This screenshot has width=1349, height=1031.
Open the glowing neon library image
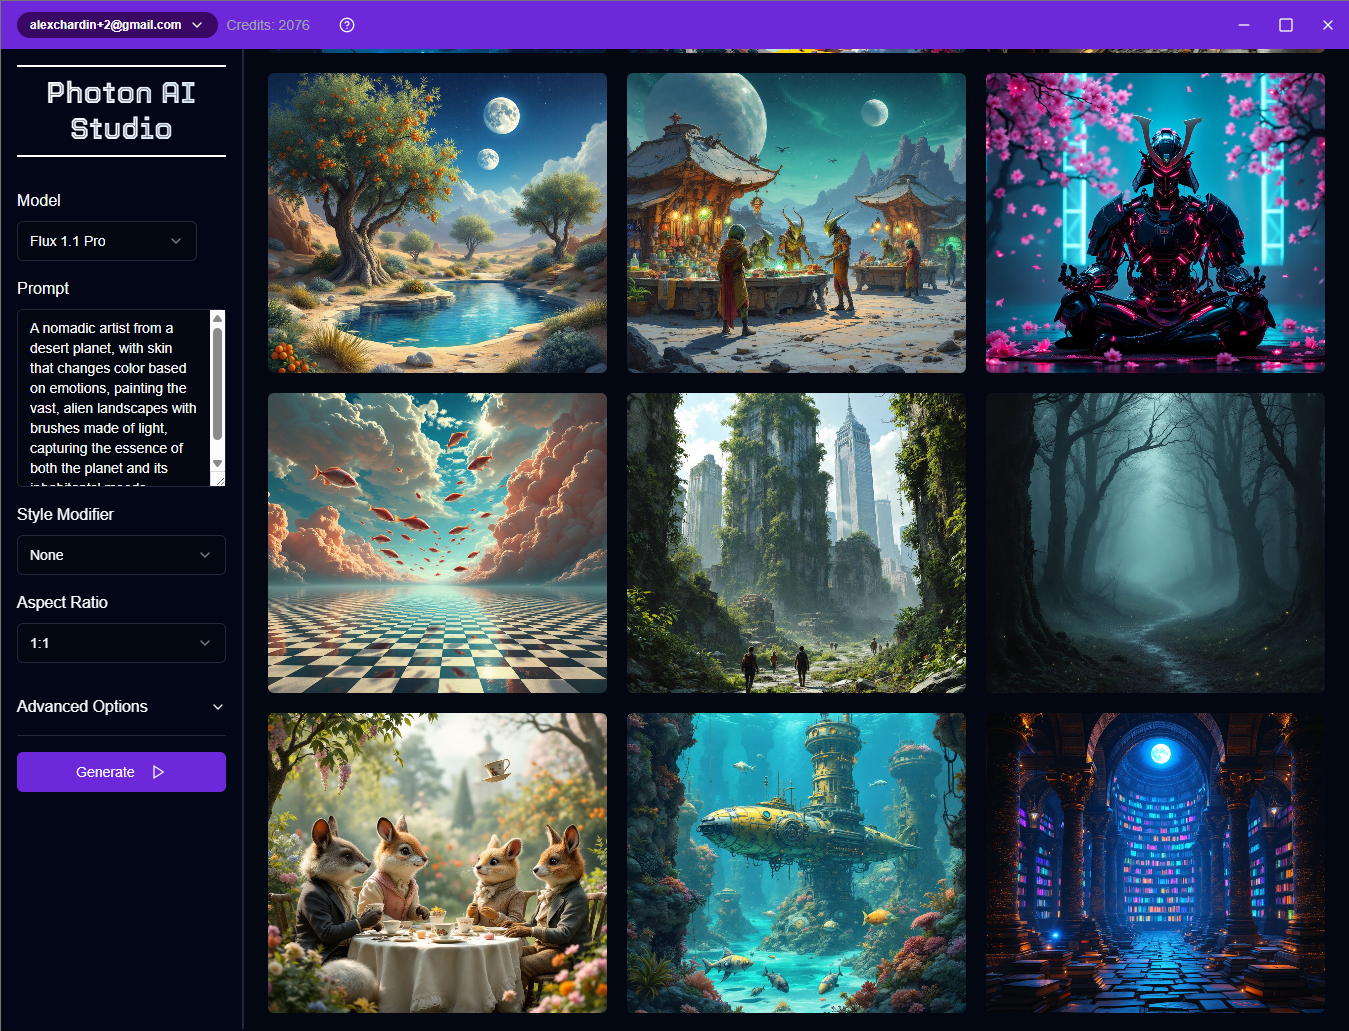pos(1155,862)
